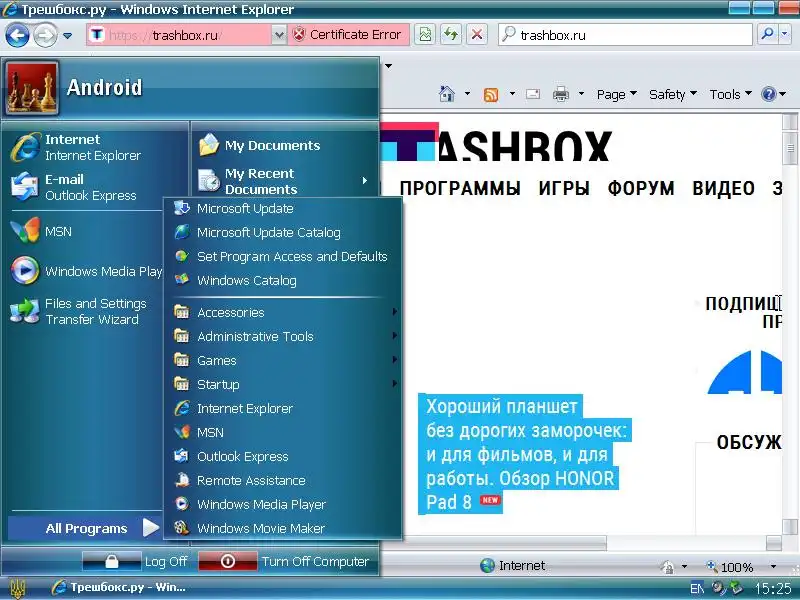Click the Trashbox logo on the page
Viewport: 800px width, 600px height.
pyautogui.click(x=495, y=142)
